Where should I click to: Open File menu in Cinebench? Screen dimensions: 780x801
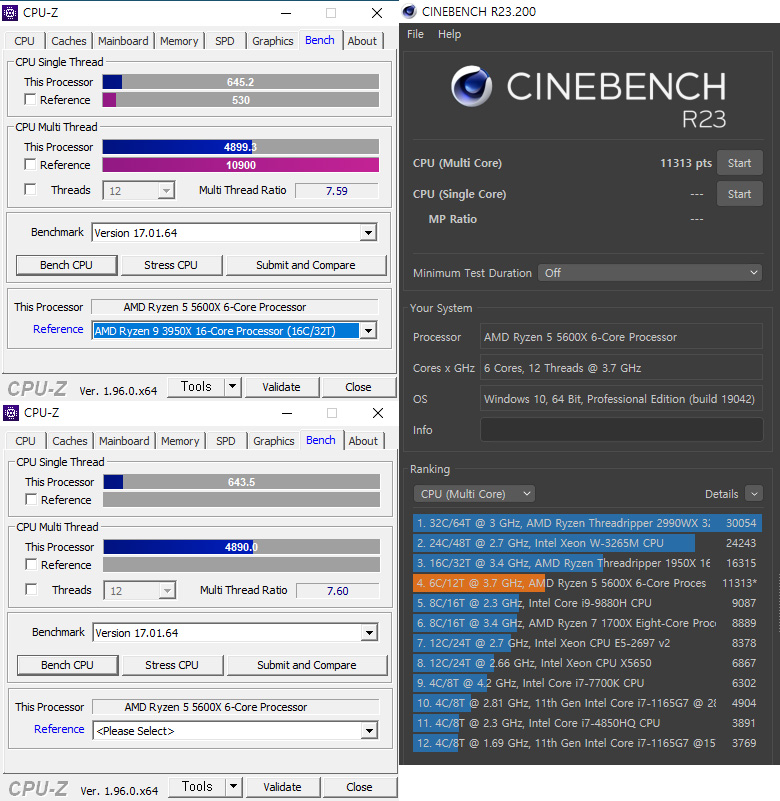pos(415,34)
